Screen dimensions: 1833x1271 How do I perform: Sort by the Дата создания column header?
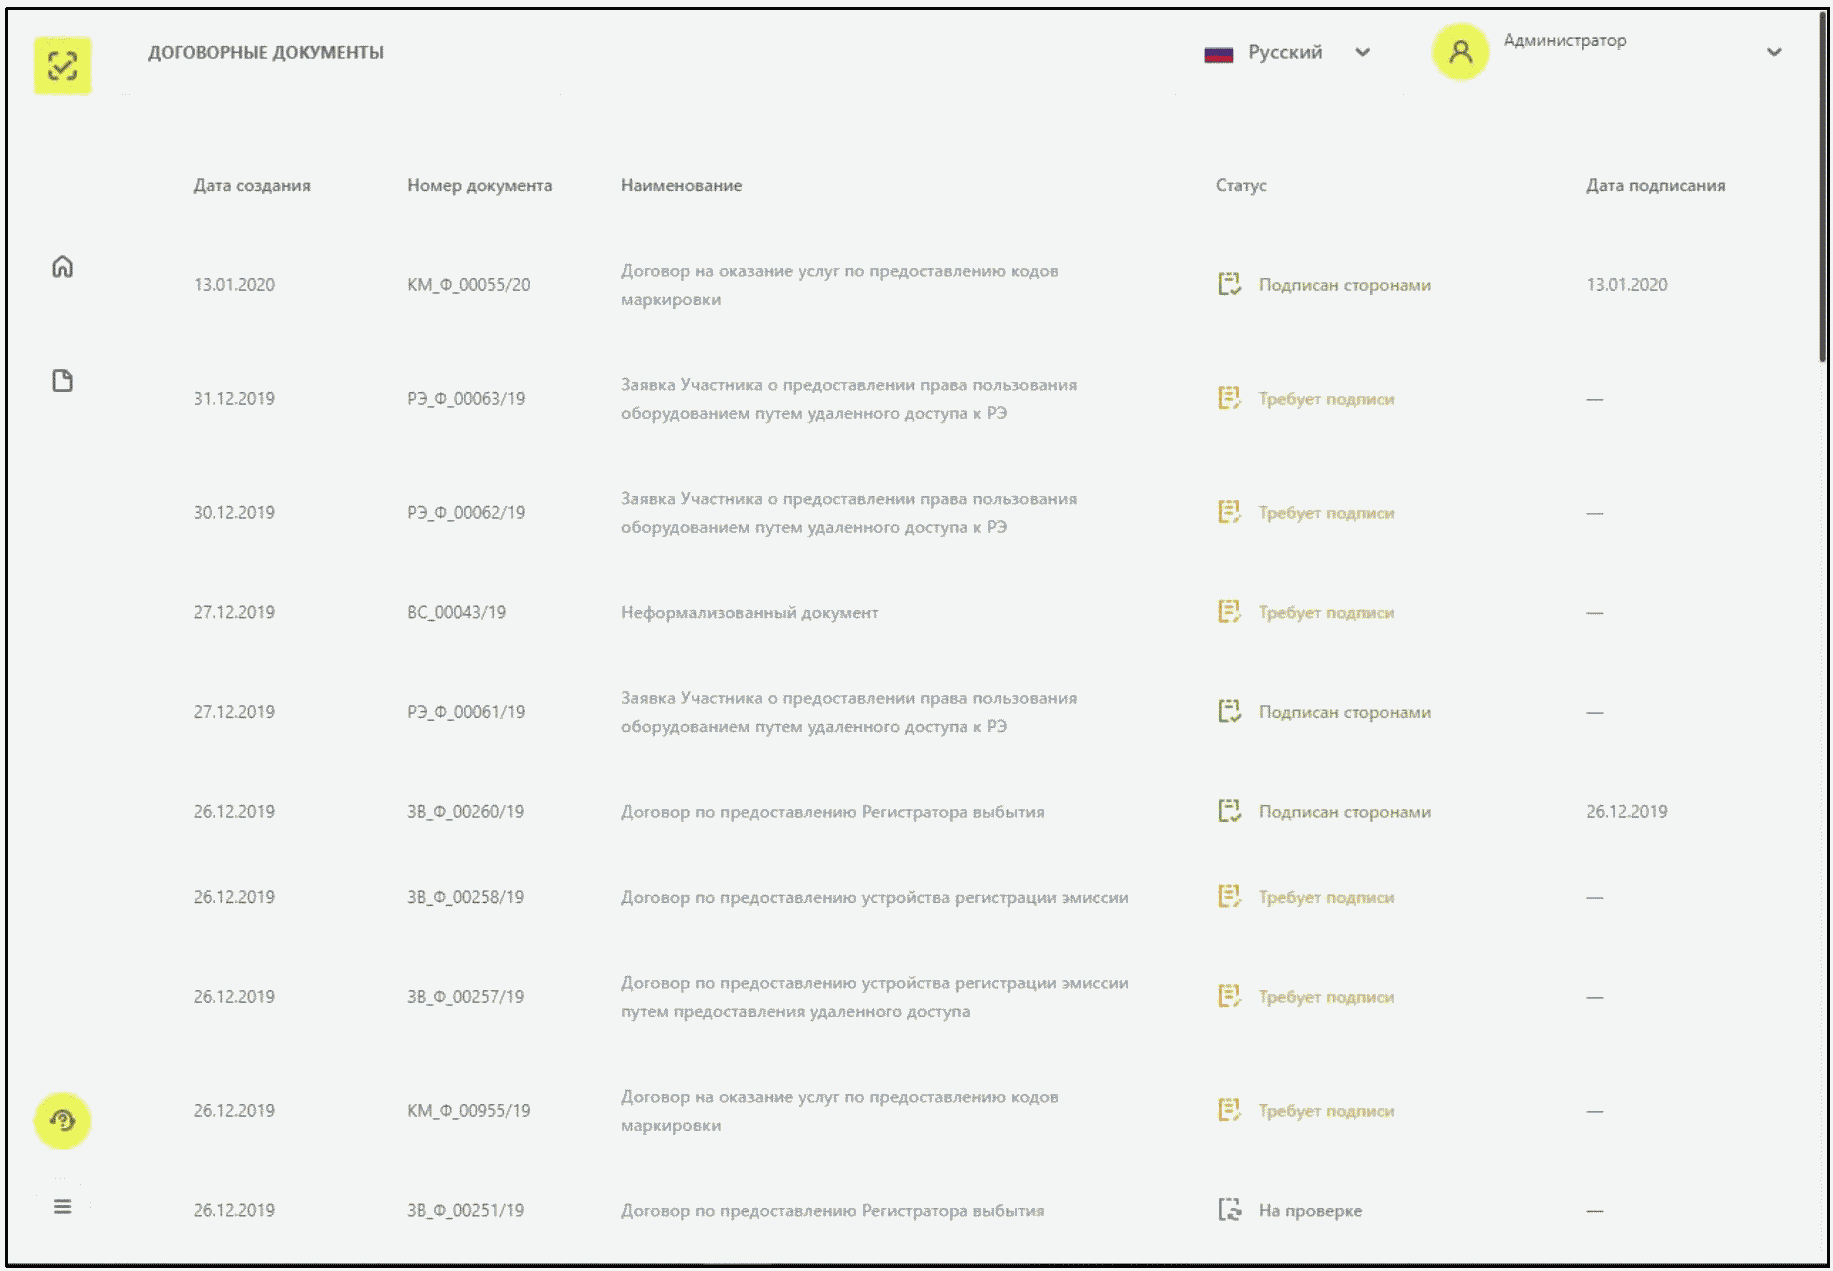252,185
